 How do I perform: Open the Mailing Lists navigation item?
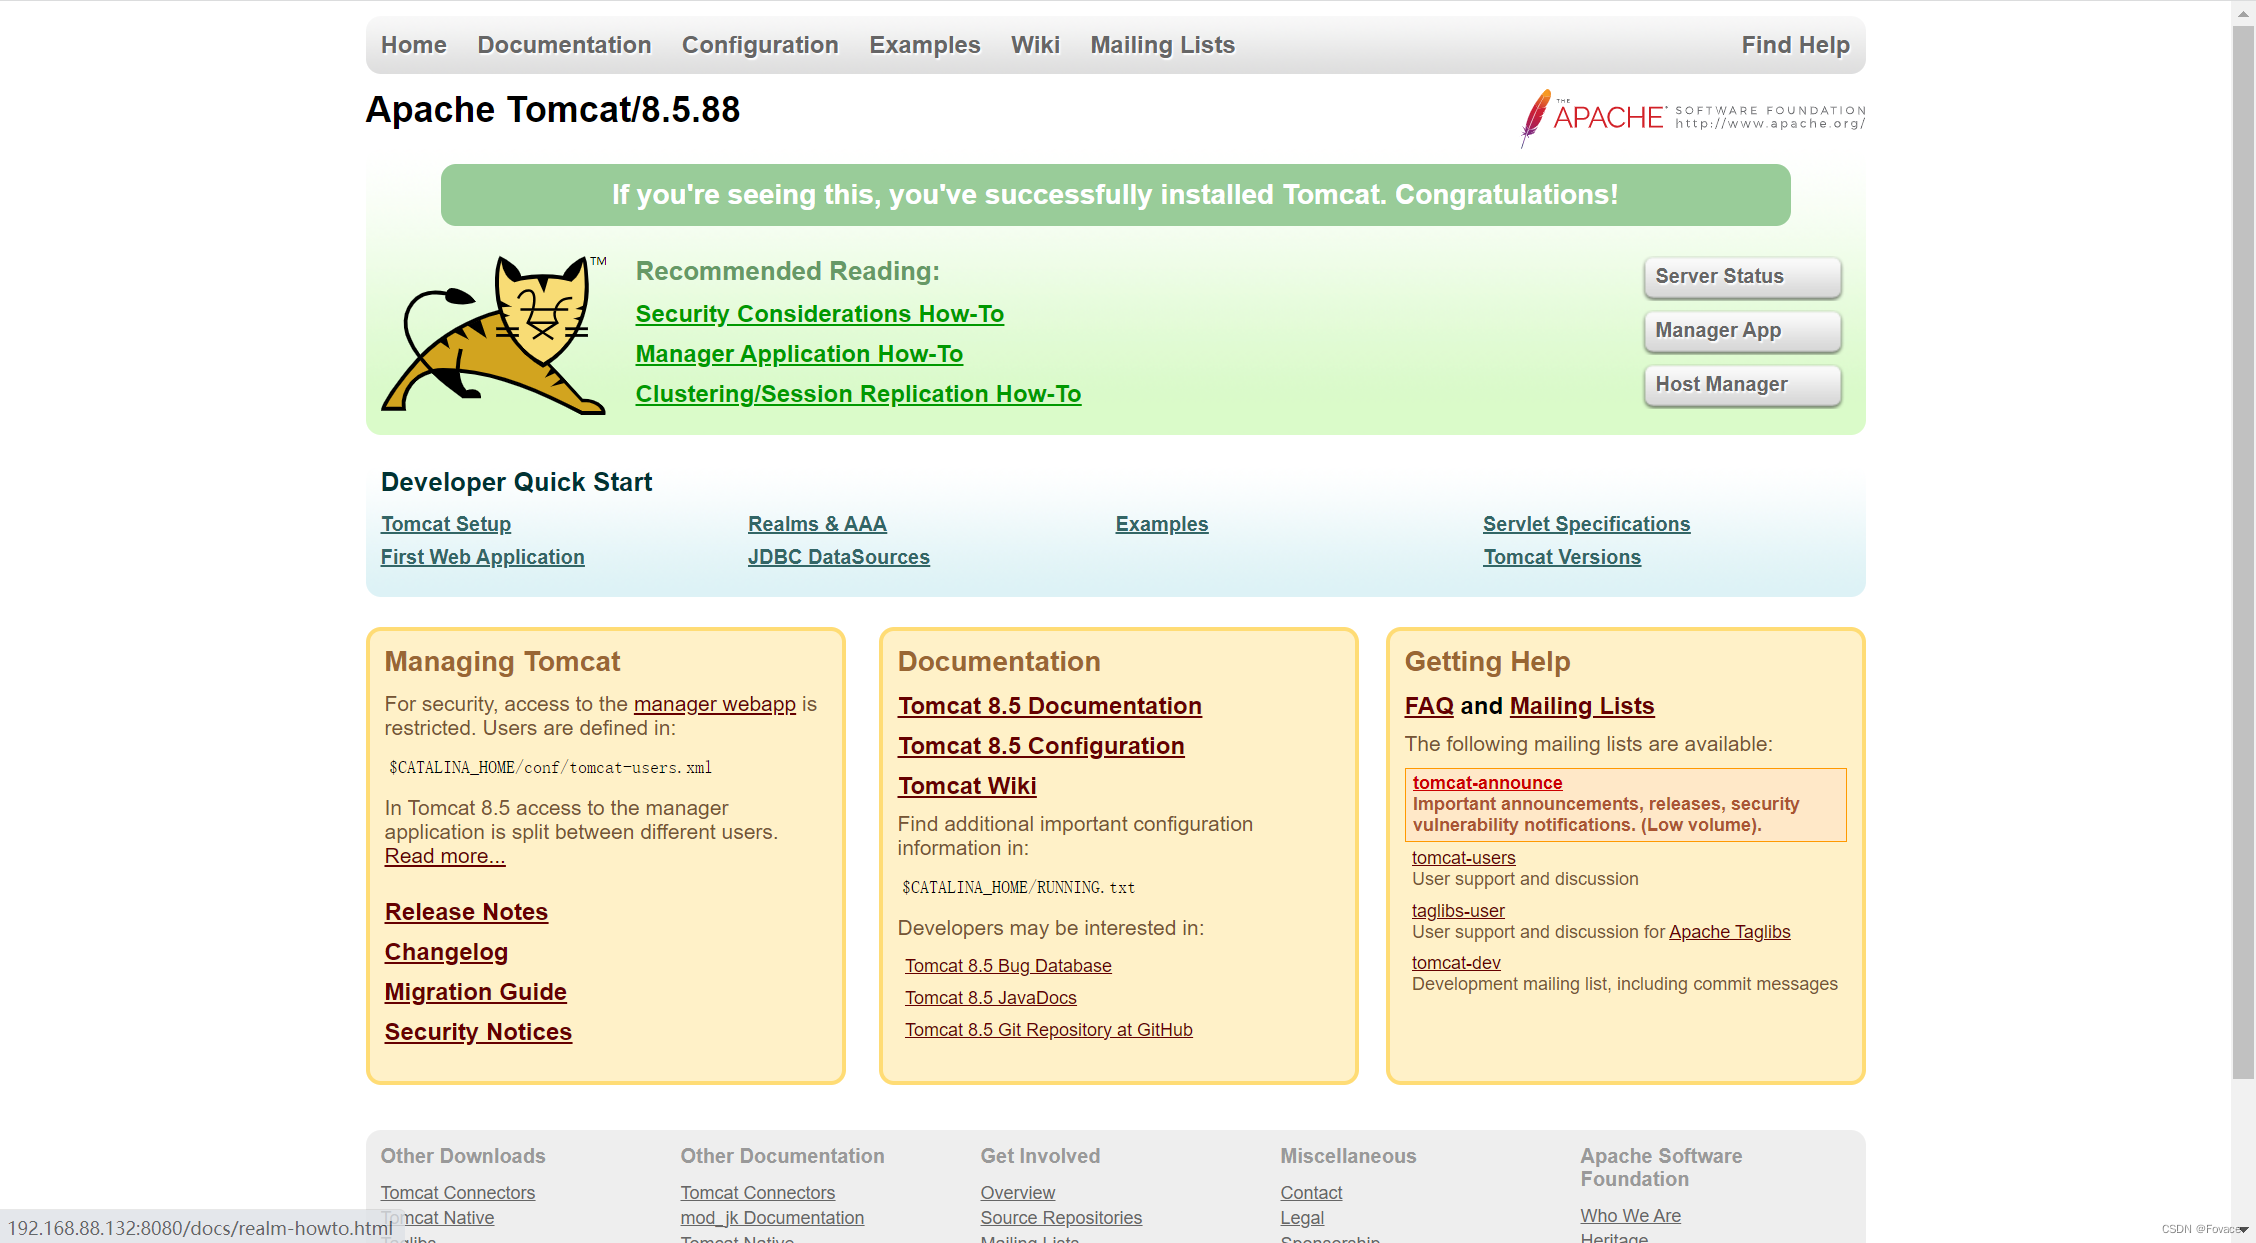click(1162, 45)
